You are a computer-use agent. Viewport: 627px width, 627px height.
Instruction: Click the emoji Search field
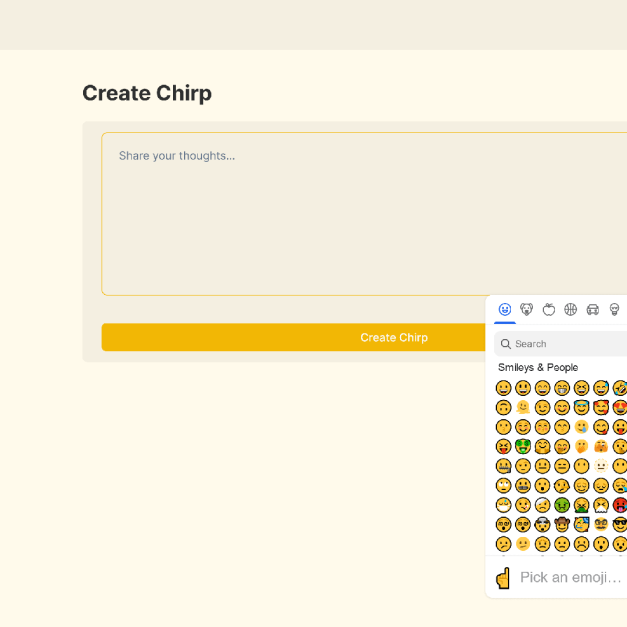coord(561,344)
